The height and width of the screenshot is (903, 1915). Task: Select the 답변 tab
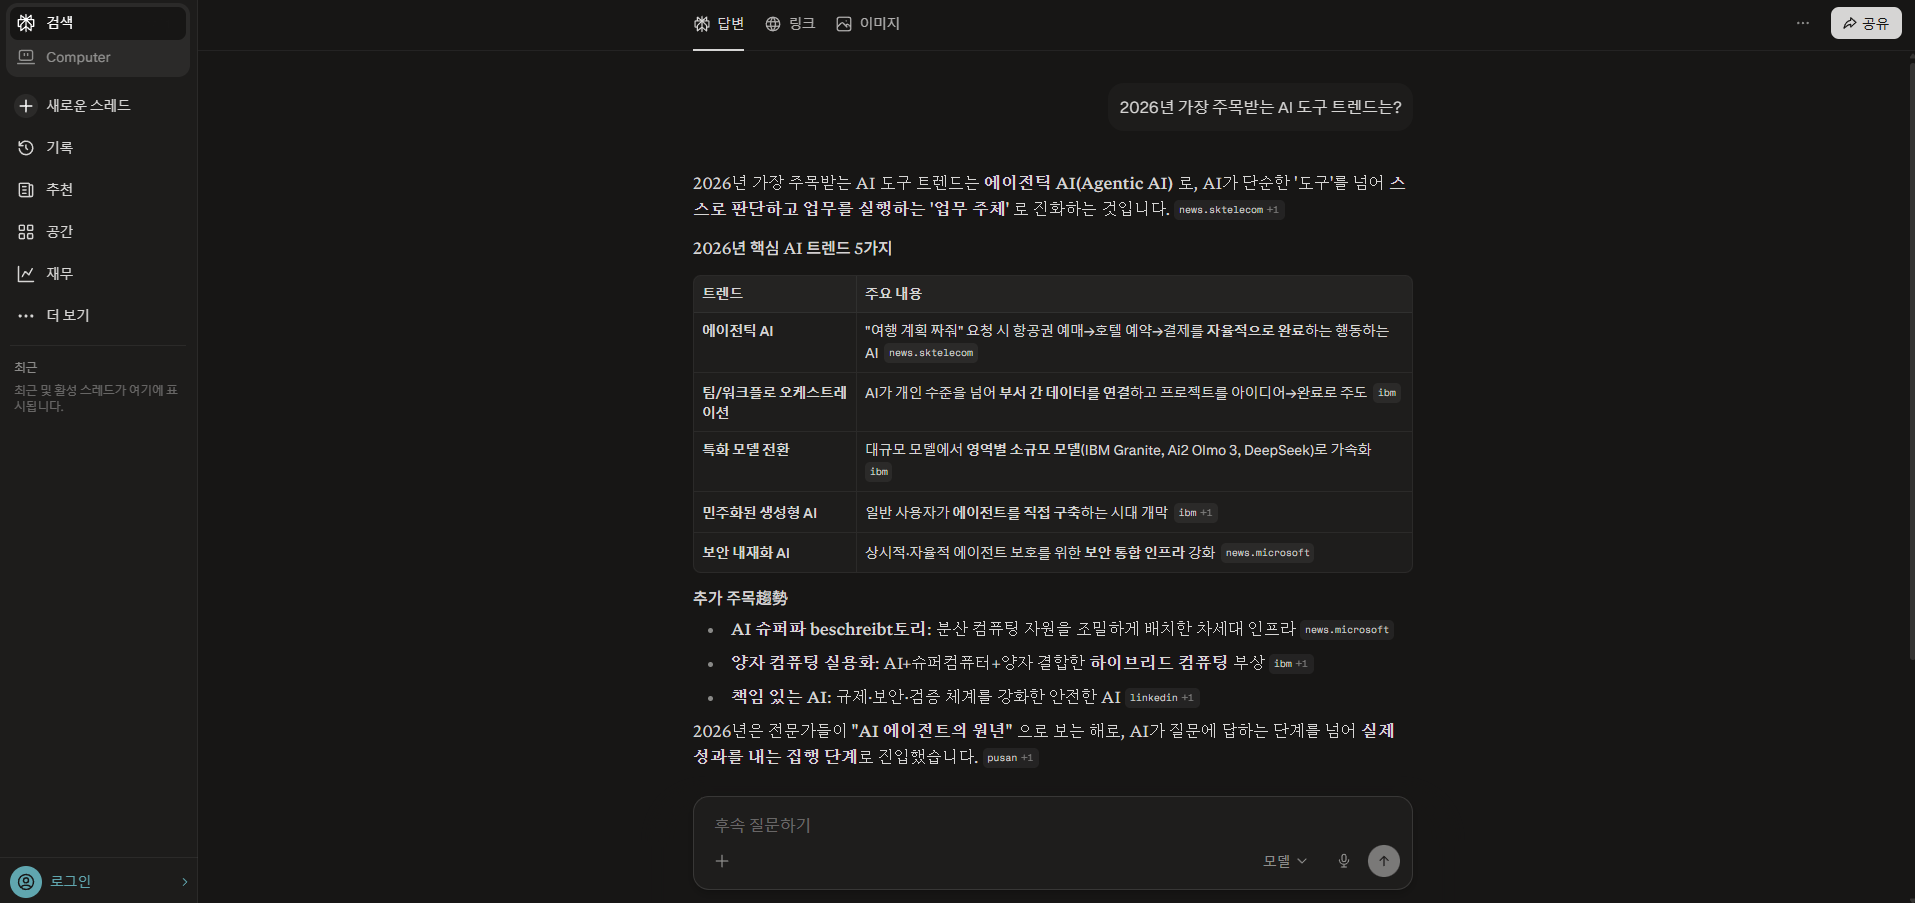tap(718, 23)
